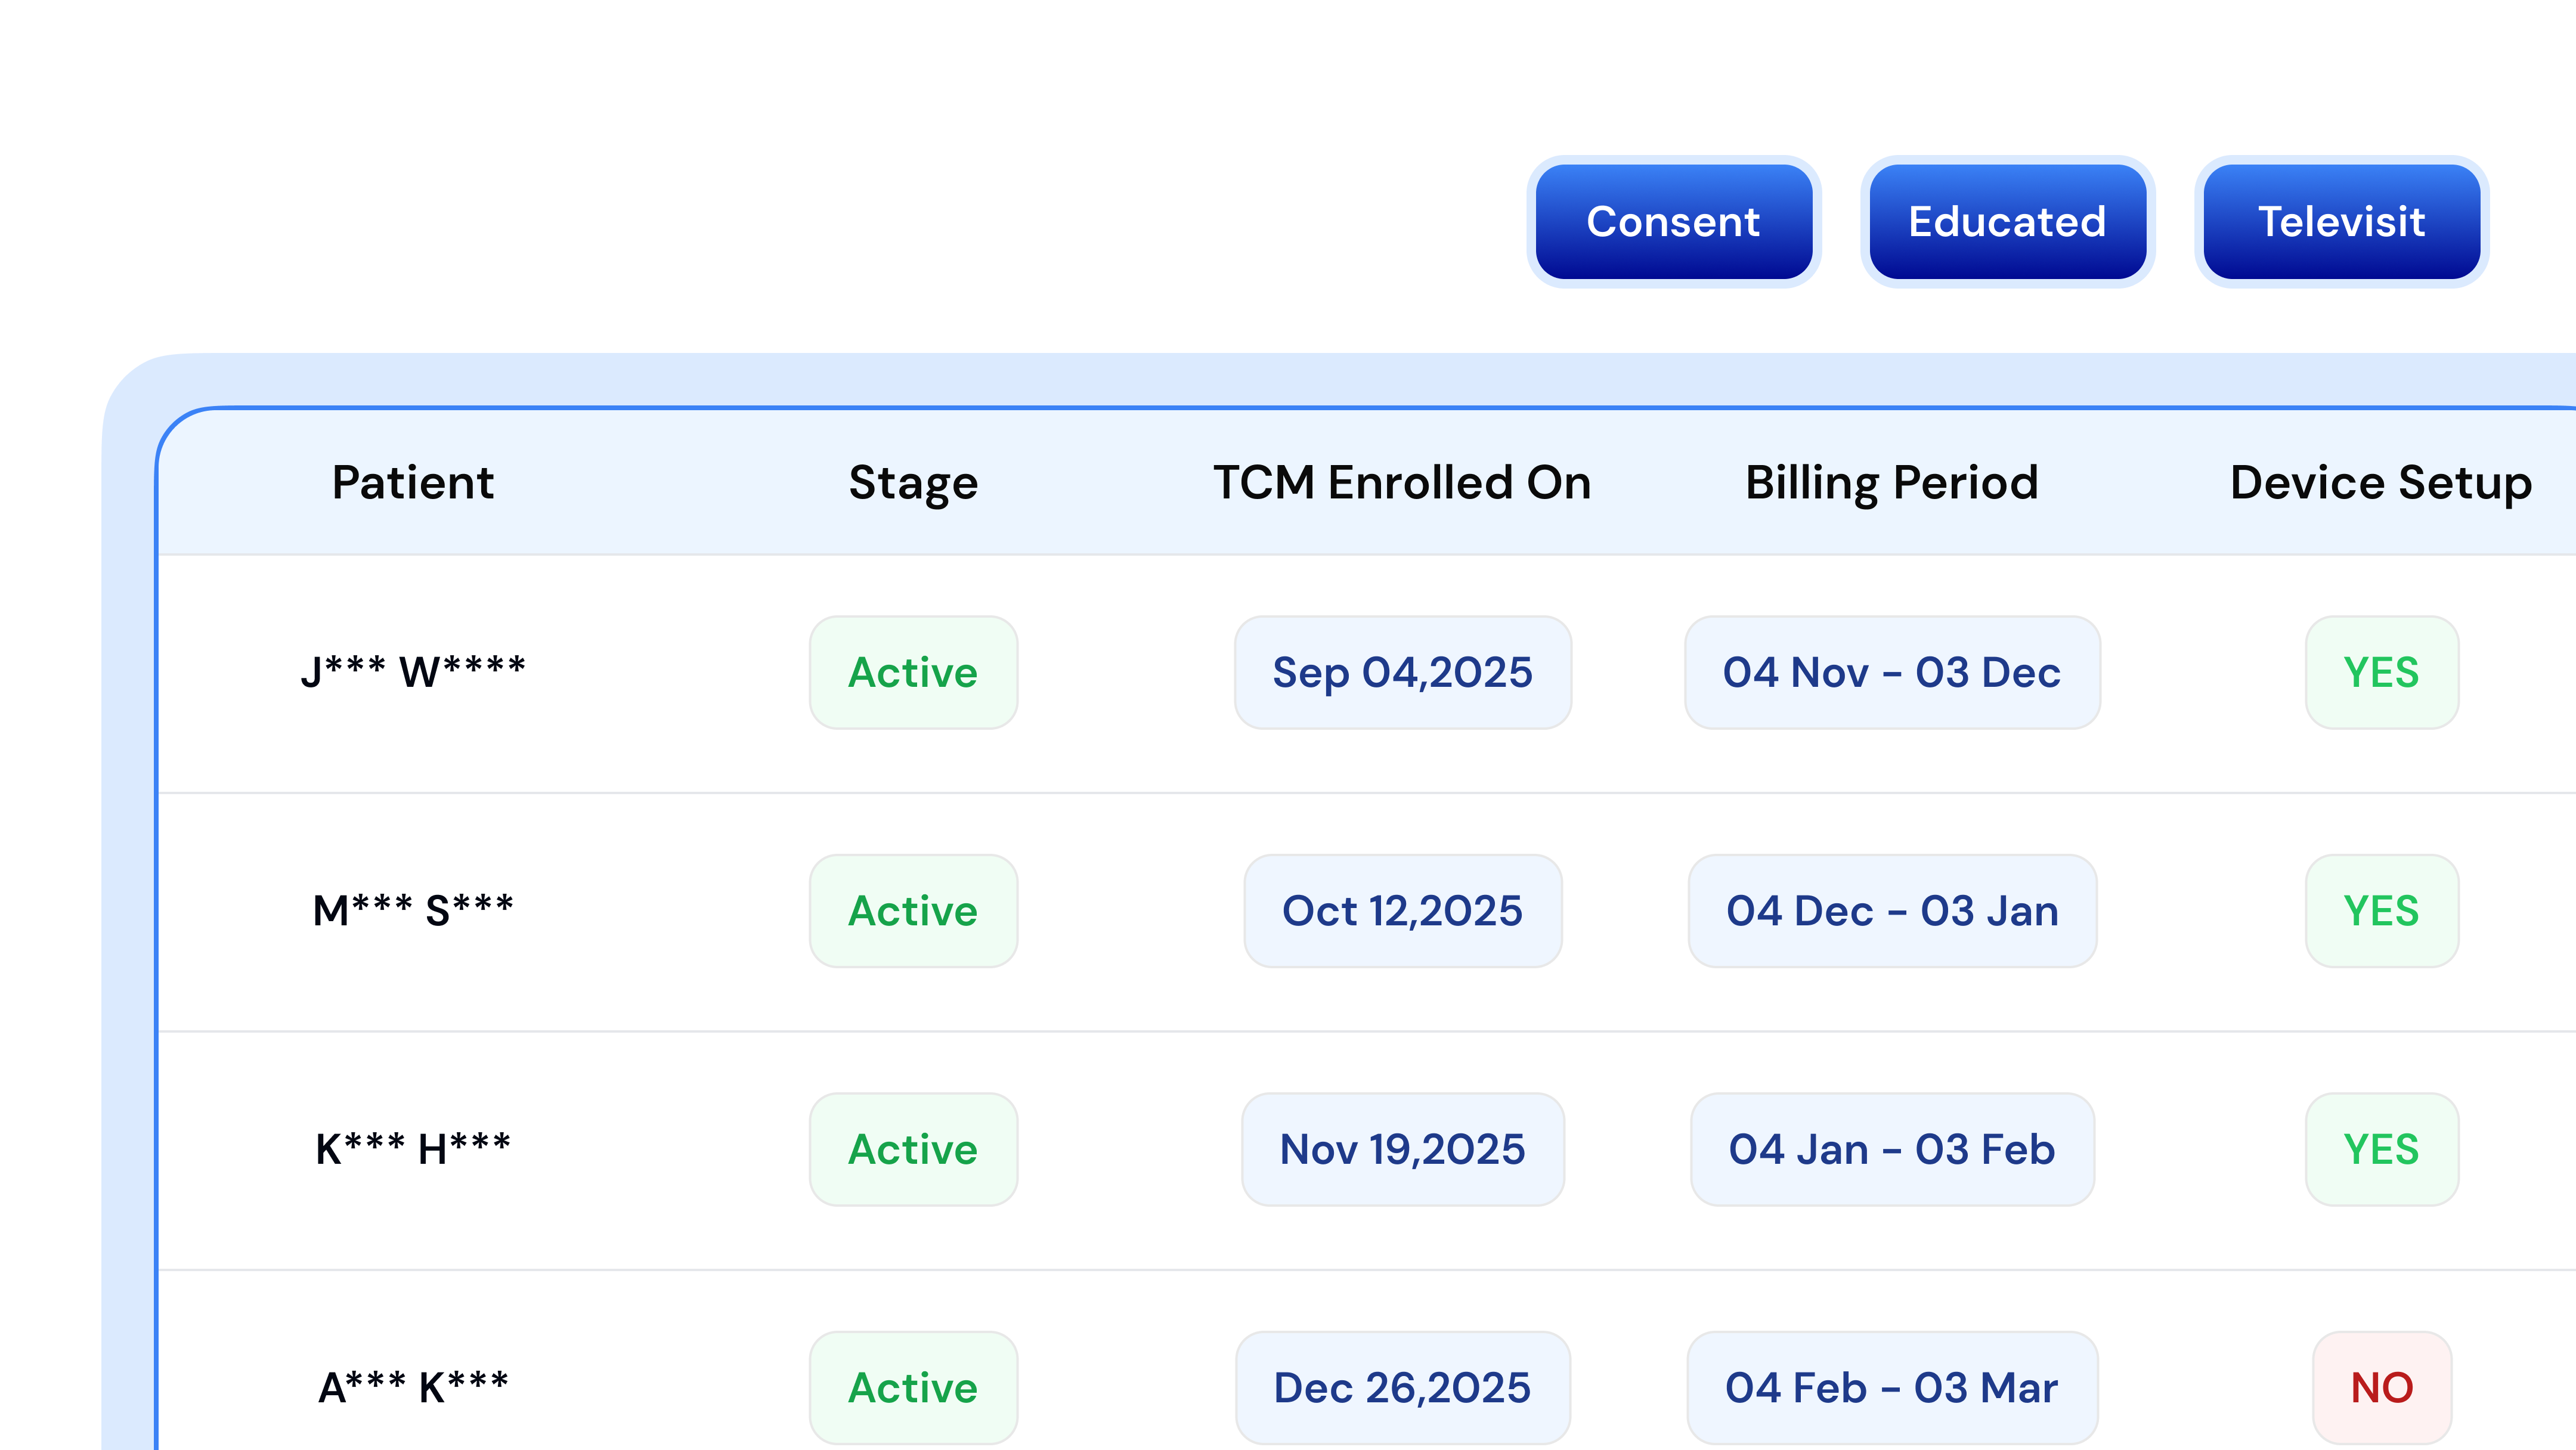Click the Patient column header
Screen dimensions: 2576x1450
413,483
